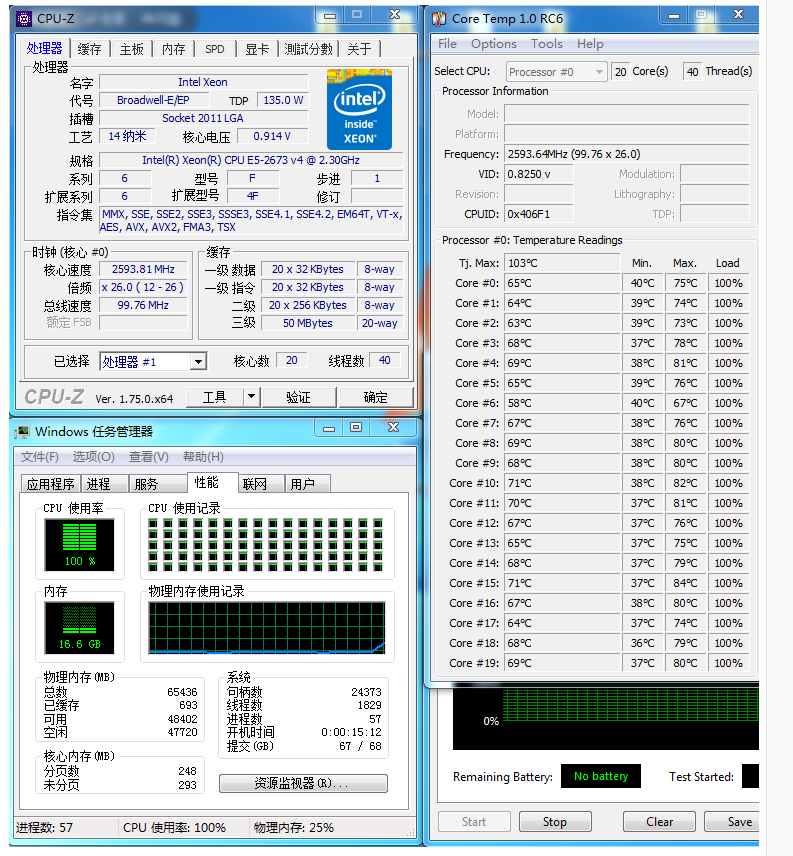Click the Core #19 temperature 69°C
This screenshot has width=793, height=856.
tap(562, 663)
